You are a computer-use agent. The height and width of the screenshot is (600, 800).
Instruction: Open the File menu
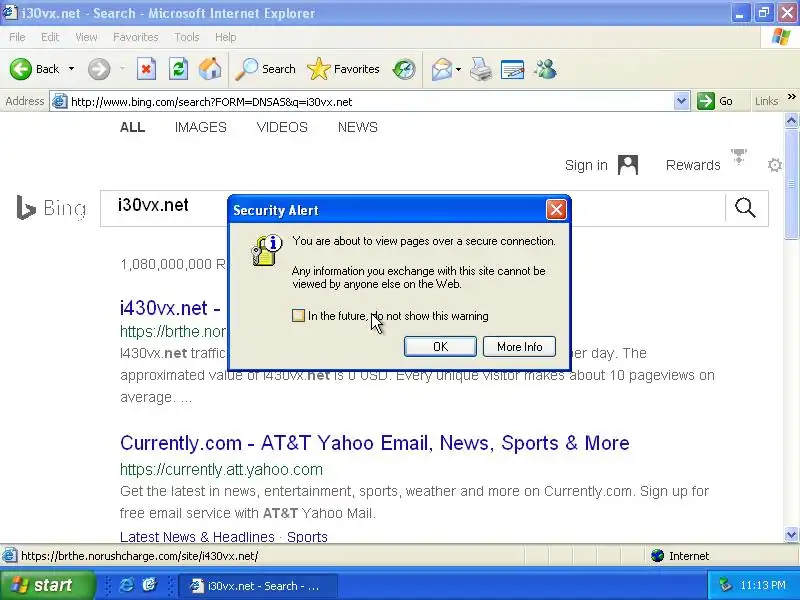(17, 37)
